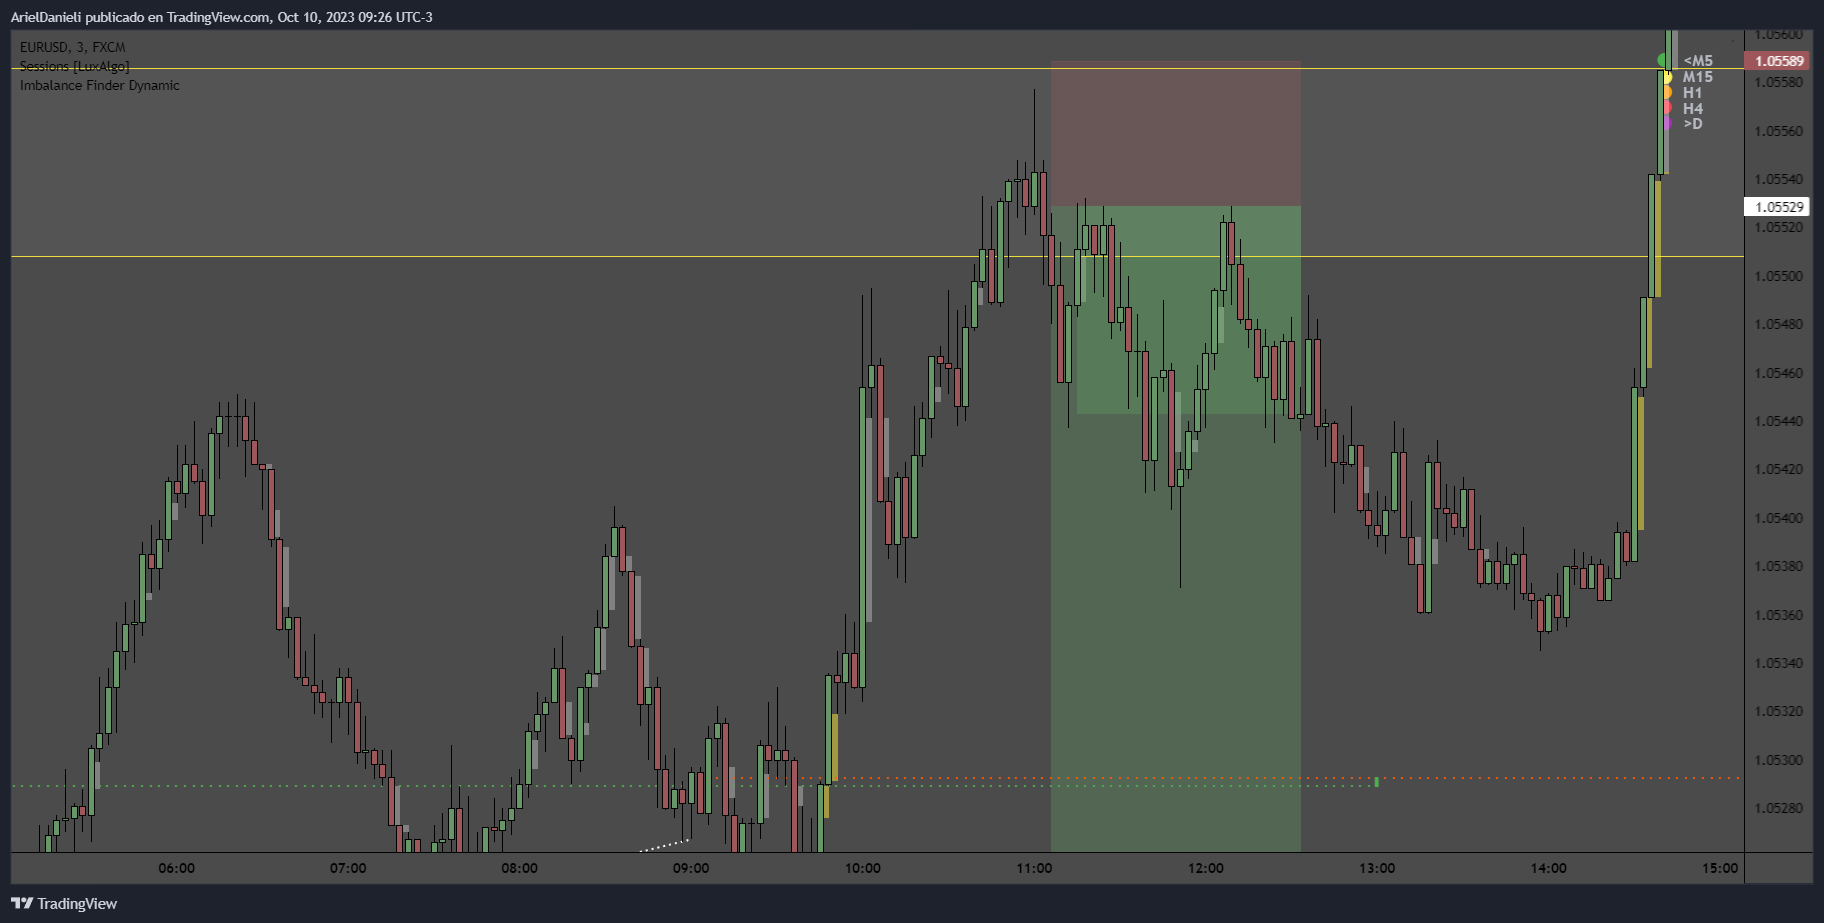Click the orange H1 legend dot
This screenshot has height=923, width=1824.
(1666, 92)
